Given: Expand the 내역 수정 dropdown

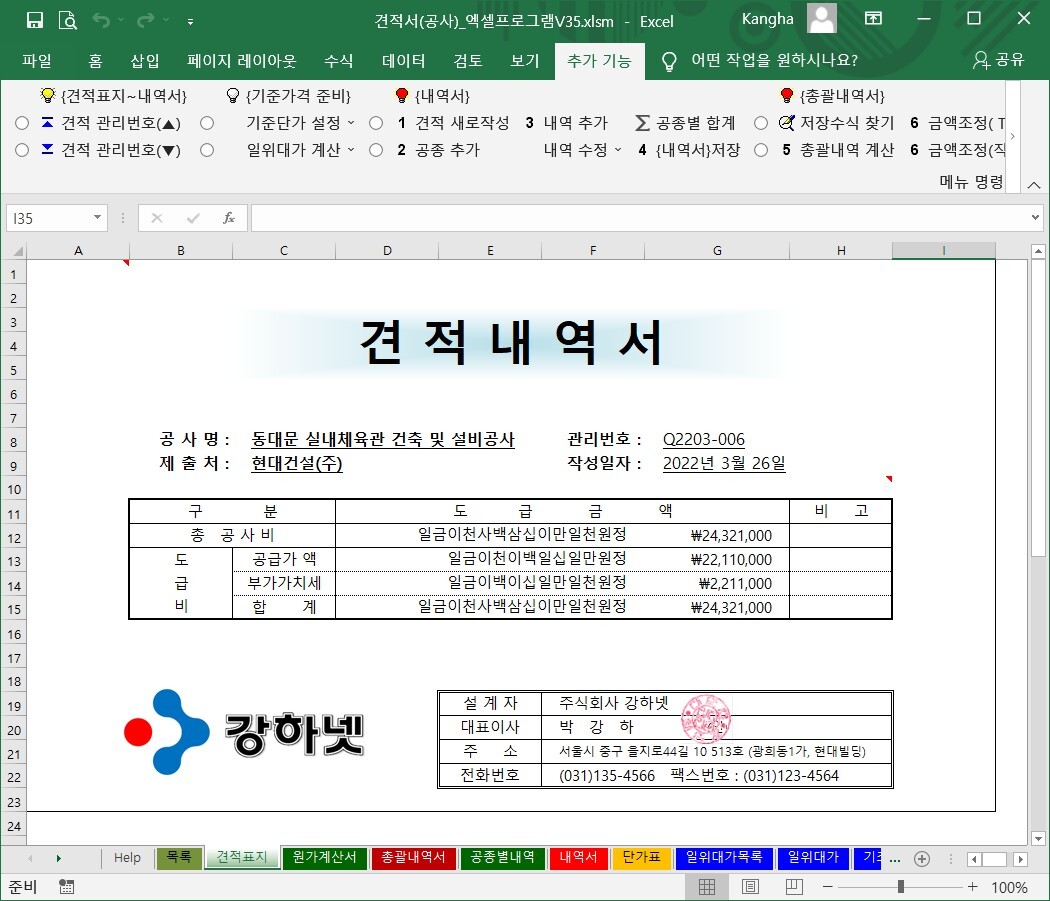Looking at the screenshot, I should pos(618,150).
